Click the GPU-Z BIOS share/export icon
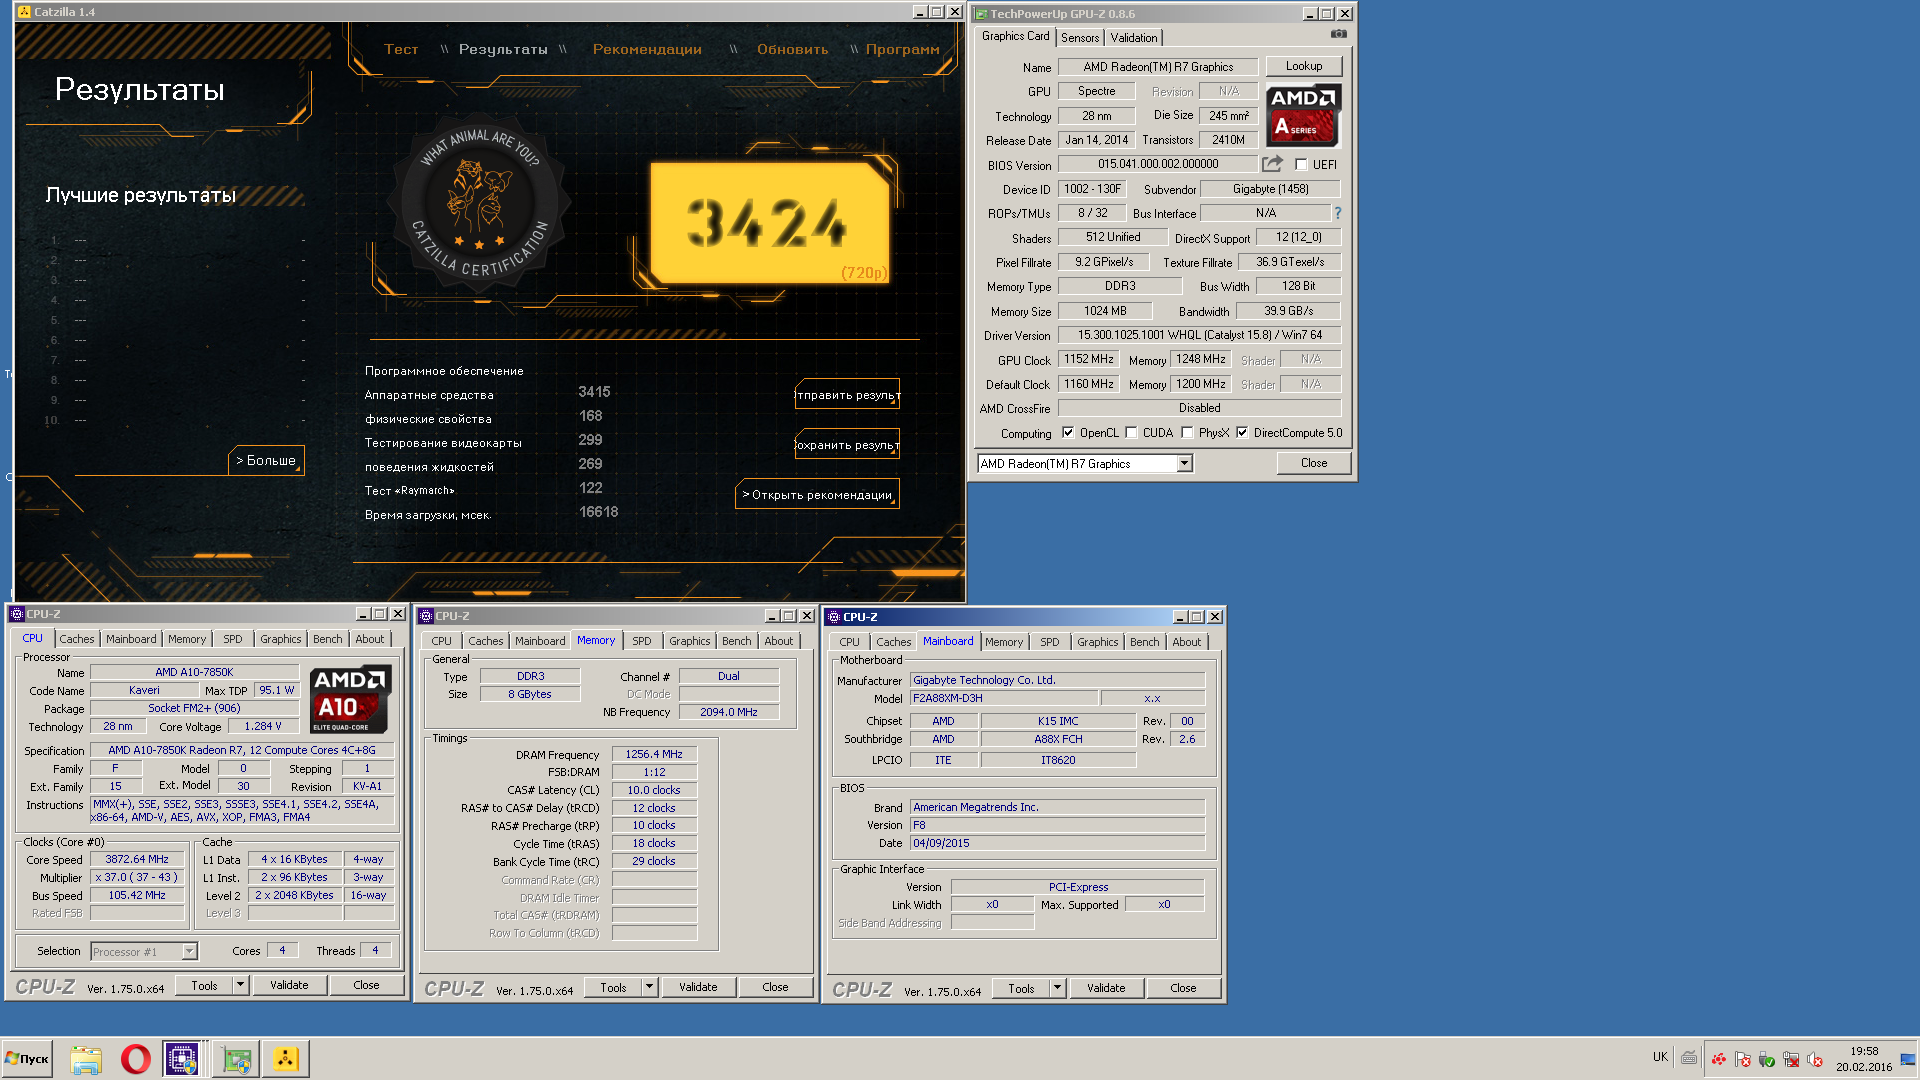 (x=1272, y=164)
